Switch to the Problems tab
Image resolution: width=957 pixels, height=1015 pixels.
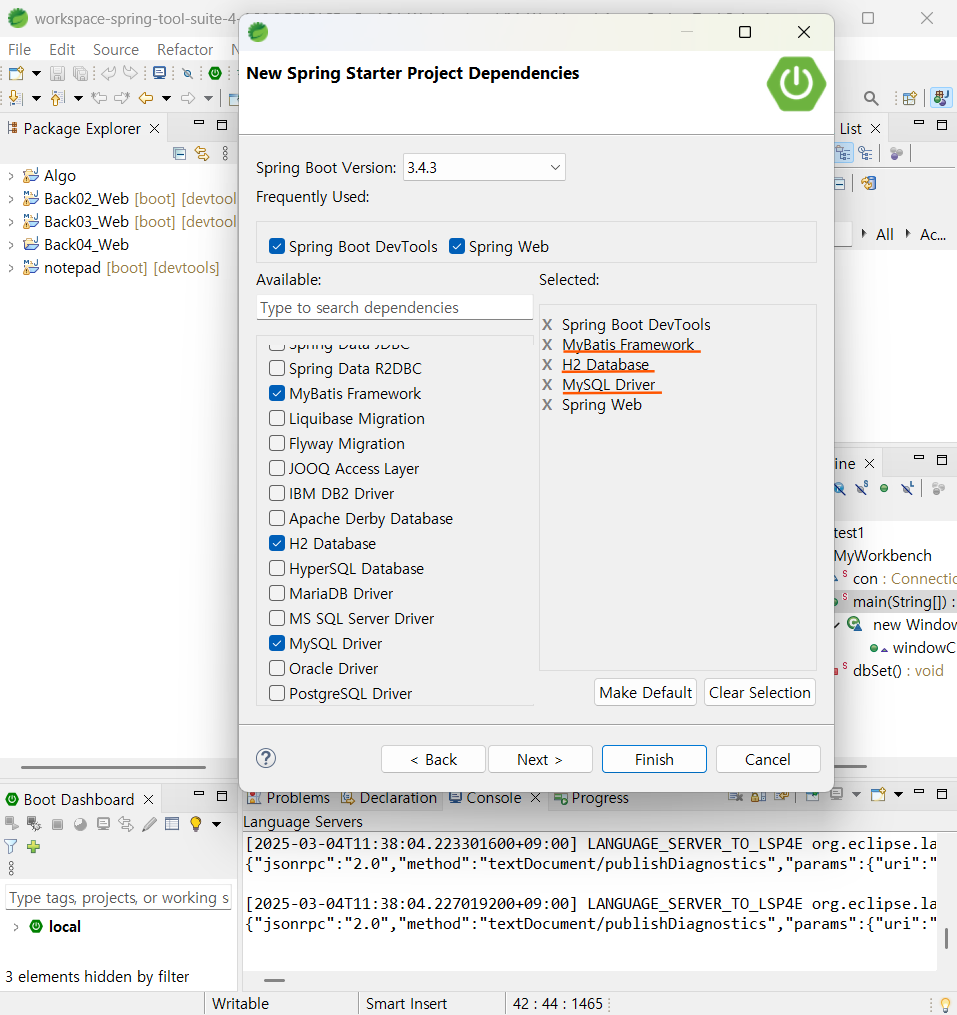pos(289,798)
